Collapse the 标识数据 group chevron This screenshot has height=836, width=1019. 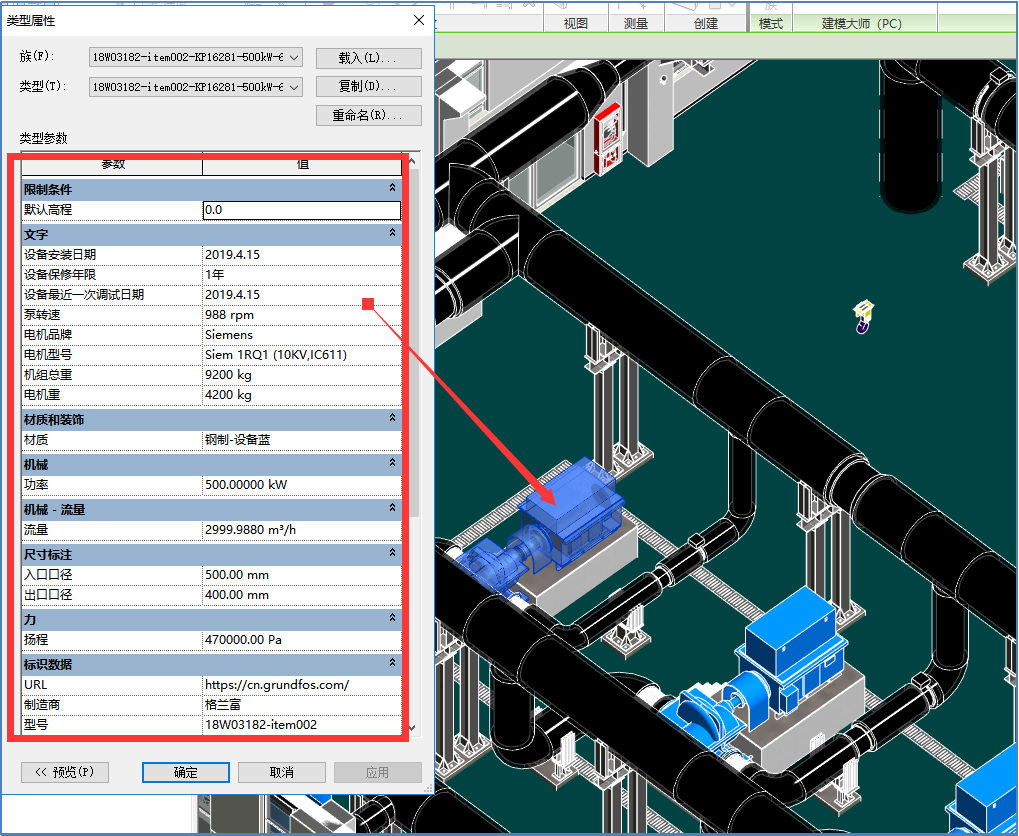[x=393, y=663]
